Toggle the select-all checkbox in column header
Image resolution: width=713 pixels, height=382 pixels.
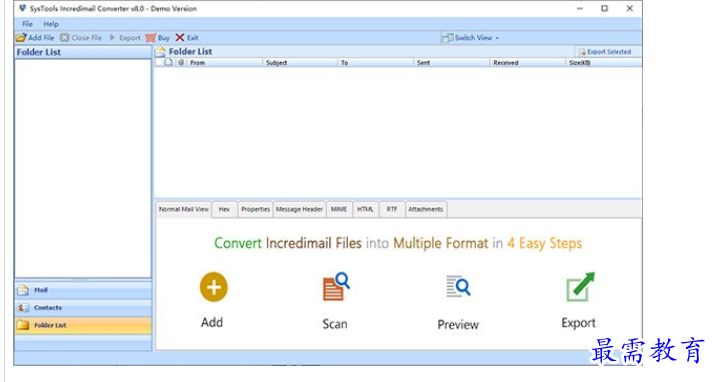coord(159,62)
